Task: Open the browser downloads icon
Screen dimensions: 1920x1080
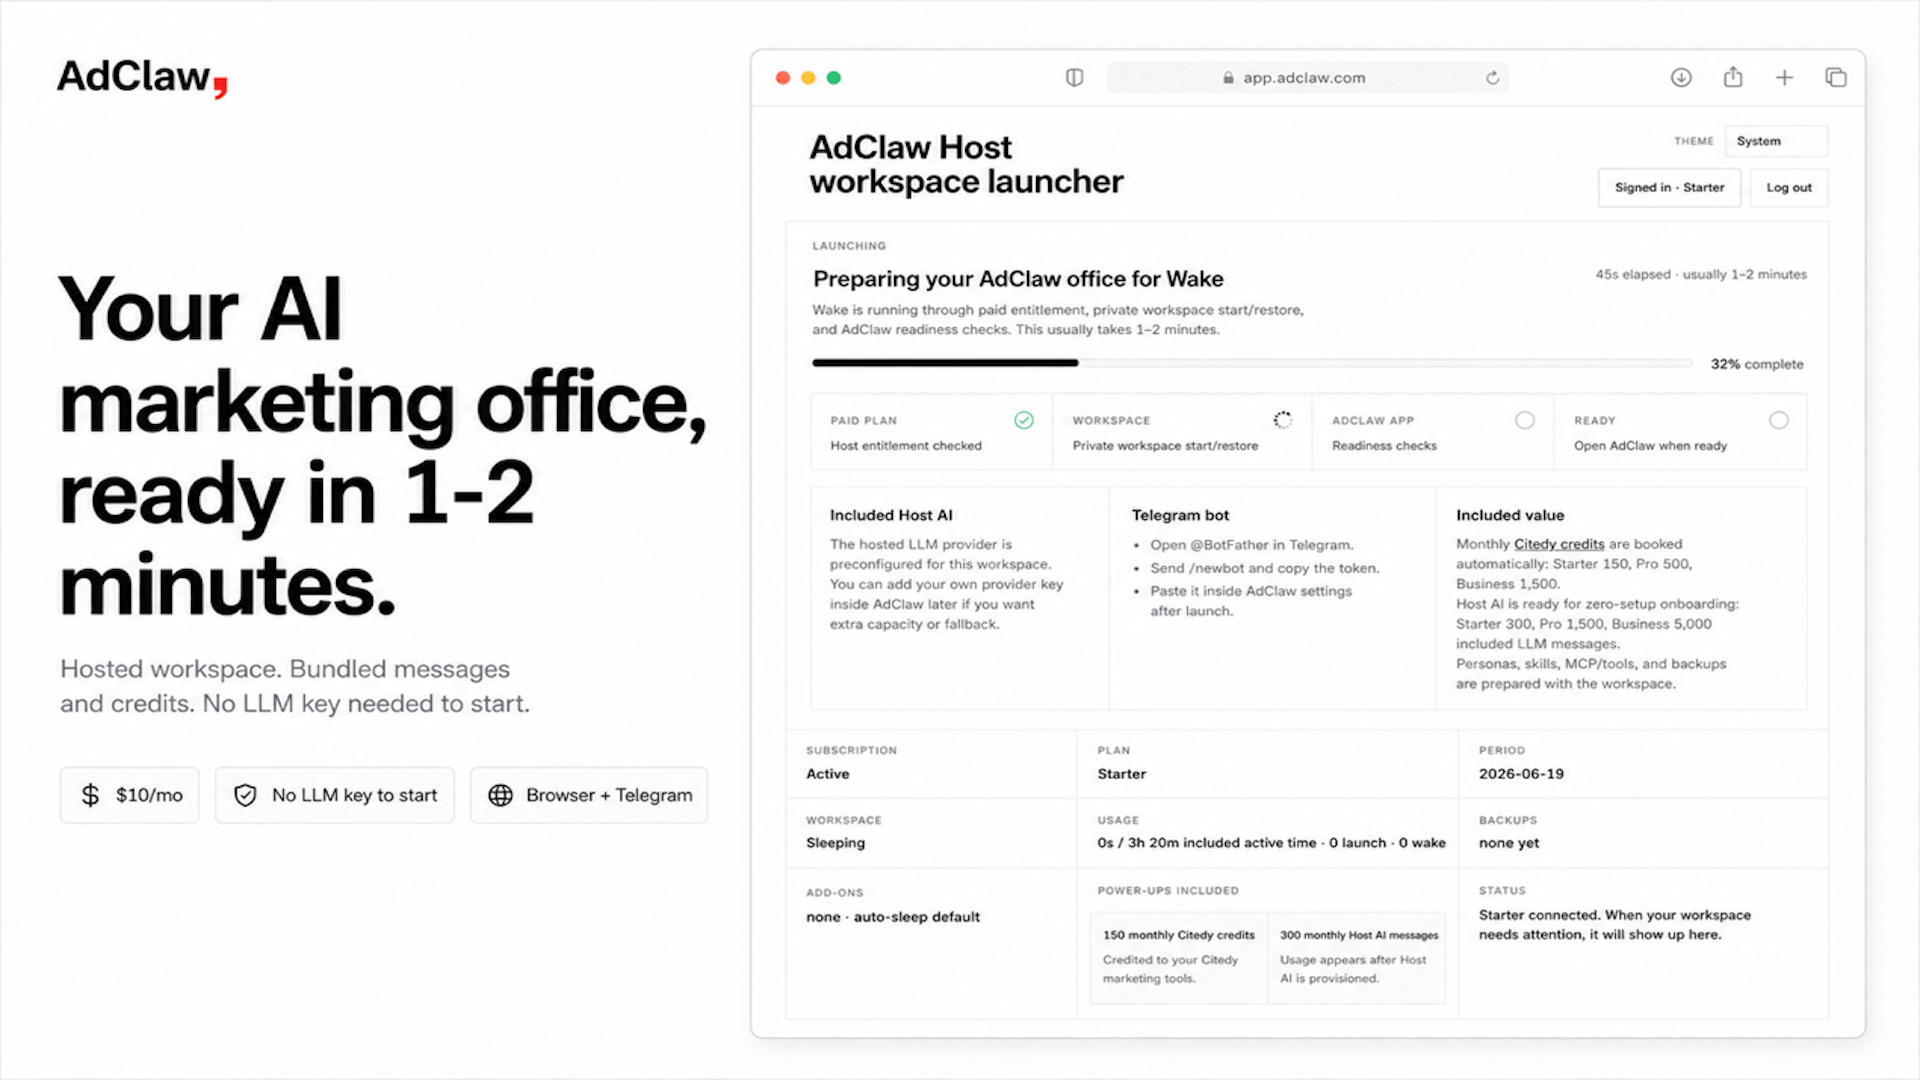Action: [x=1681, y=78]
